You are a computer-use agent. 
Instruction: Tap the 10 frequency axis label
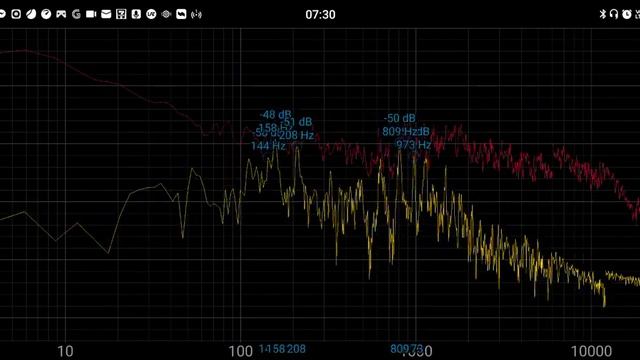pyautogui.click(x=65, y=351)
